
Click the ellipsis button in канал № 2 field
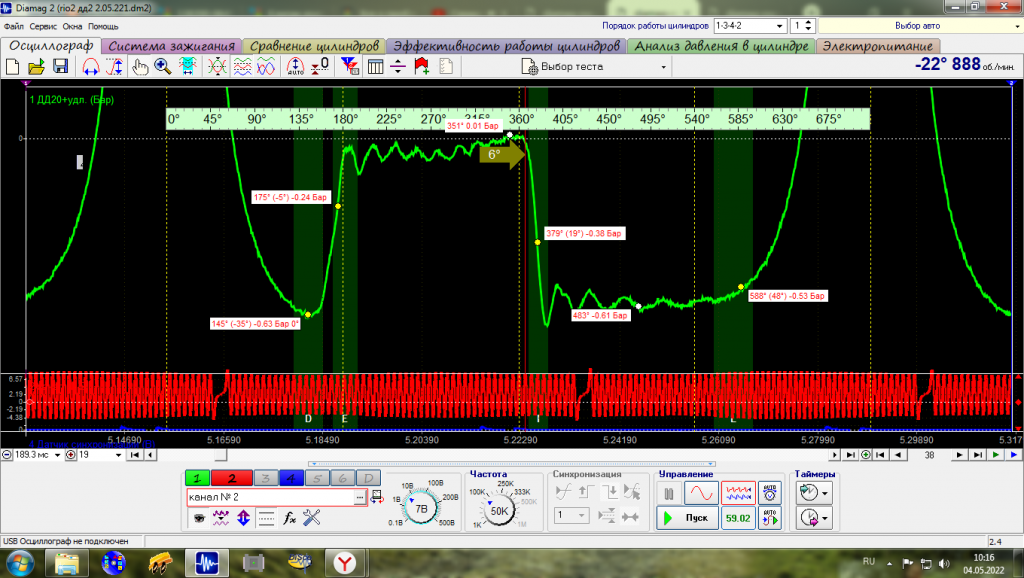point(359,497)
